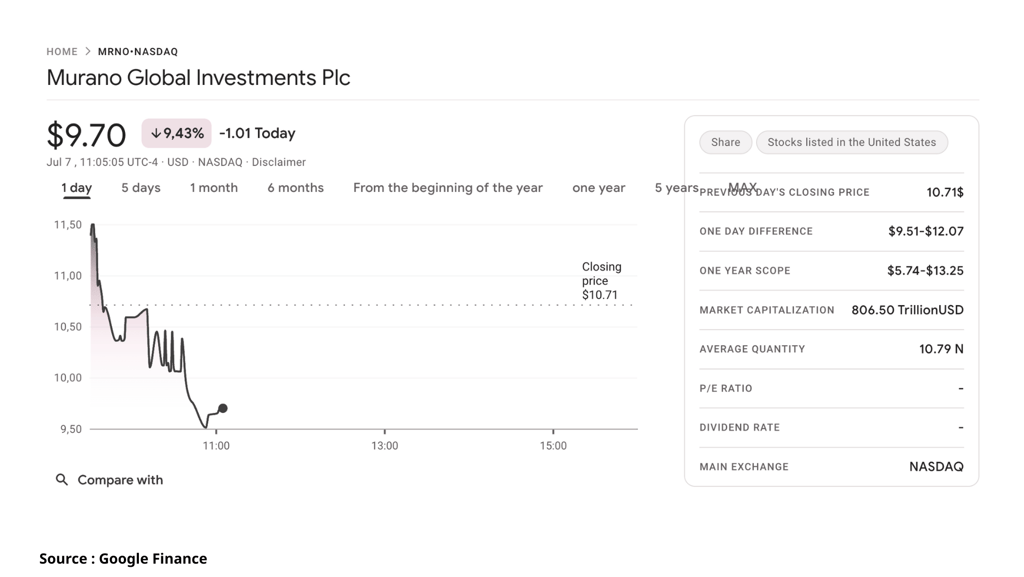This screenshot has width=1024, height=577.
Task: Click the down arrow in the 9,43% badge
Action: point(155,133)
